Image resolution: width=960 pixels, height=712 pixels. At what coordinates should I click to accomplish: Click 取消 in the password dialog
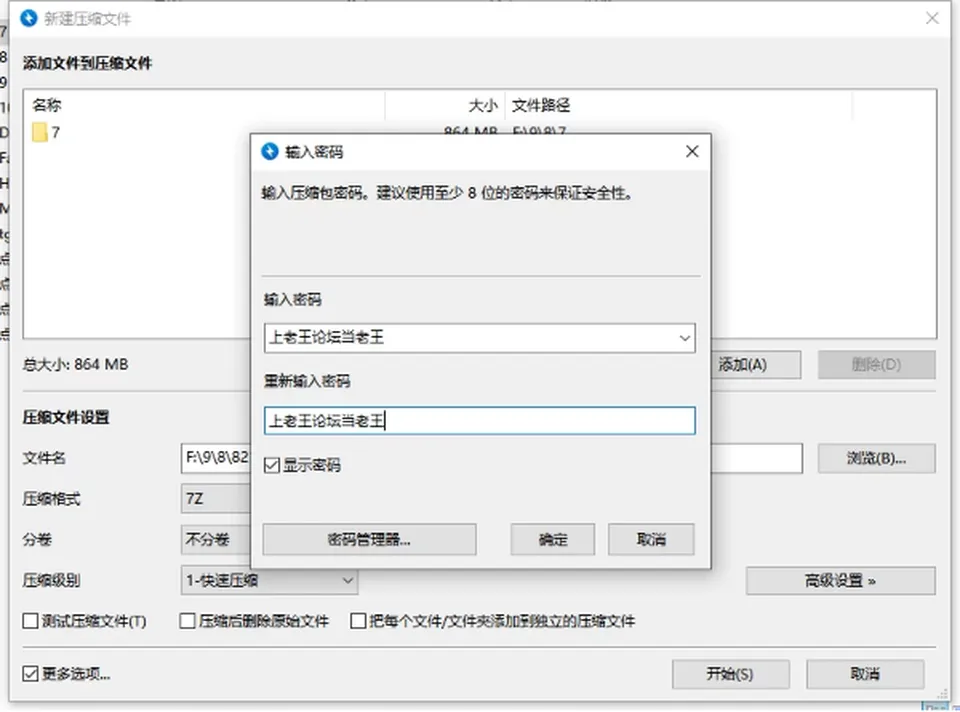(651, 539)
